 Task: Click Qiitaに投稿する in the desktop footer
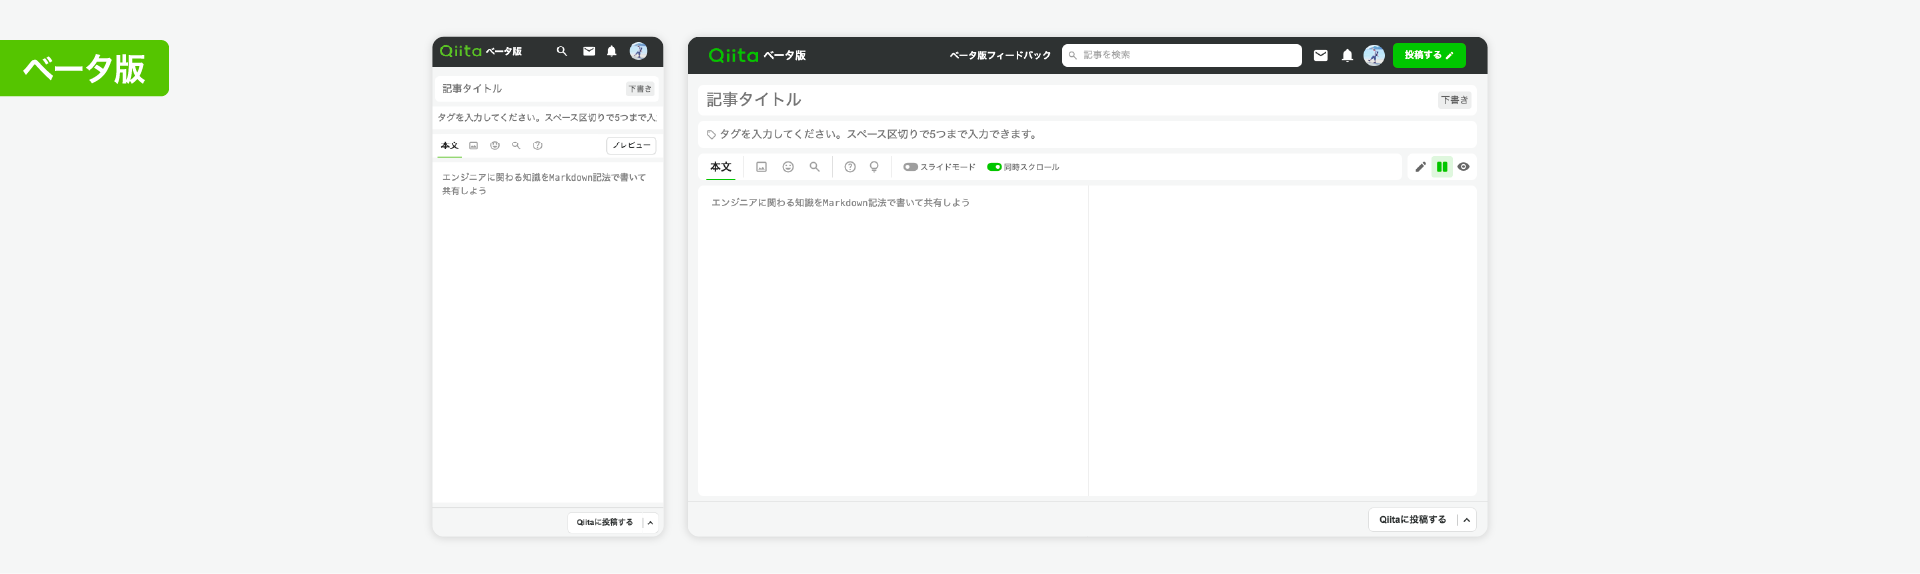1413,520
